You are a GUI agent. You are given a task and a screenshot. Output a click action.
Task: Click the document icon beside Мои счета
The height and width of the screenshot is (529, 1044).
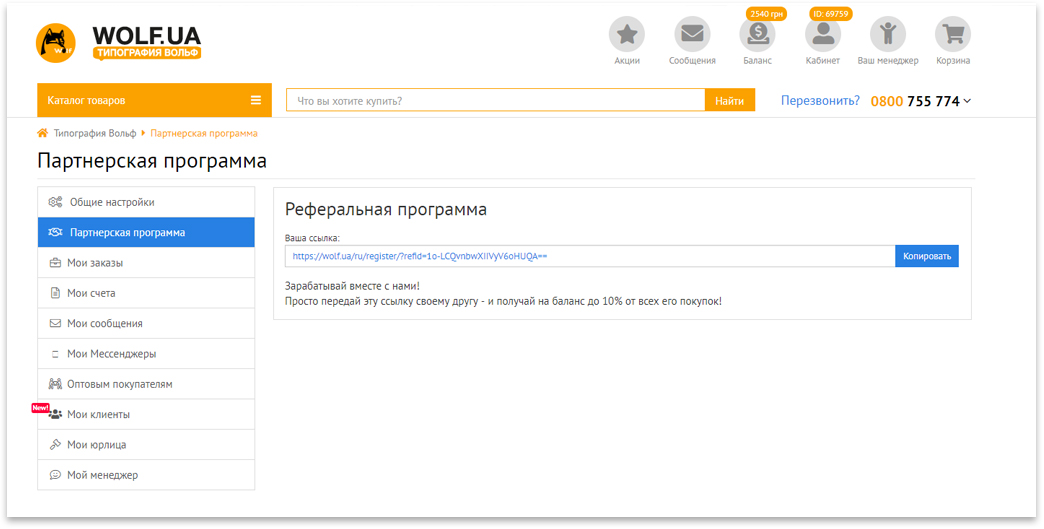[x=55, y=293]
